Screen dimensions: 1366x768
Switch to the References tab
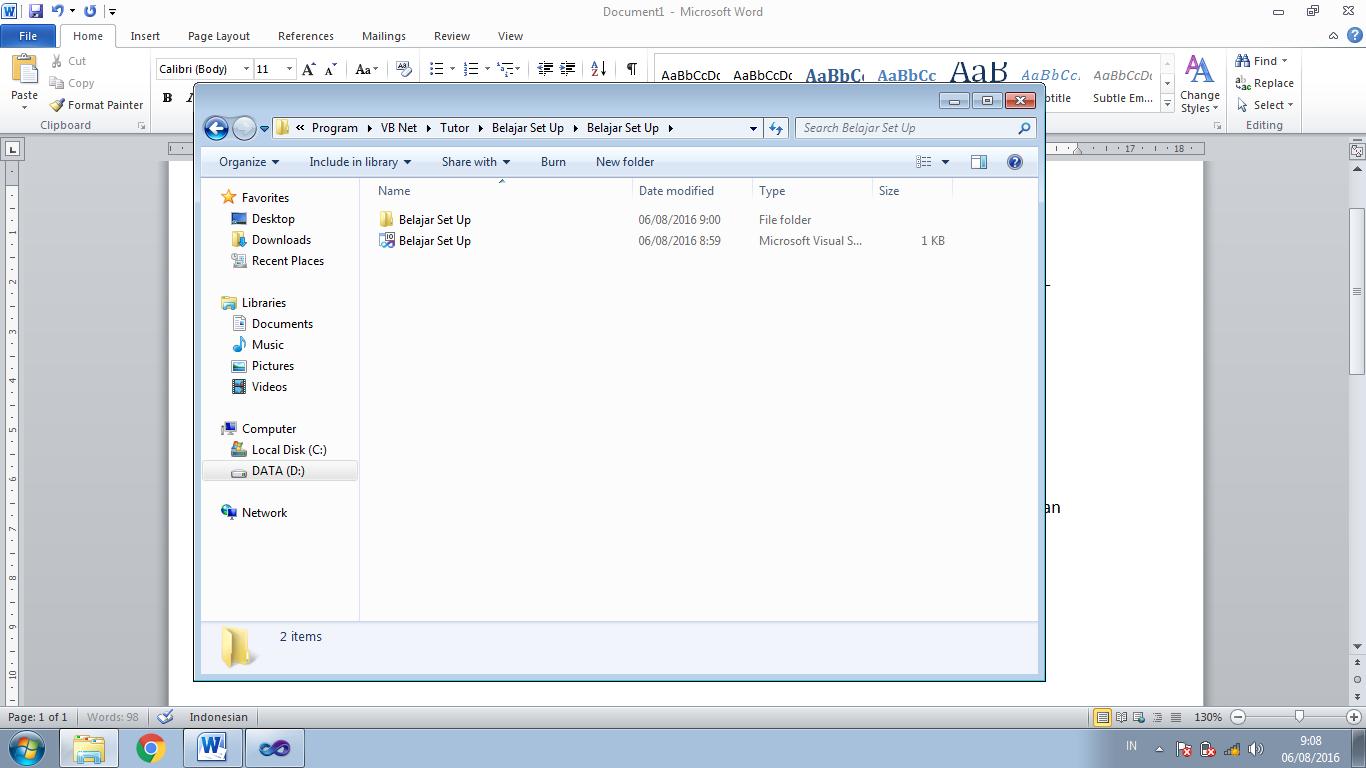pyautogui.click(x=306, y=36)
